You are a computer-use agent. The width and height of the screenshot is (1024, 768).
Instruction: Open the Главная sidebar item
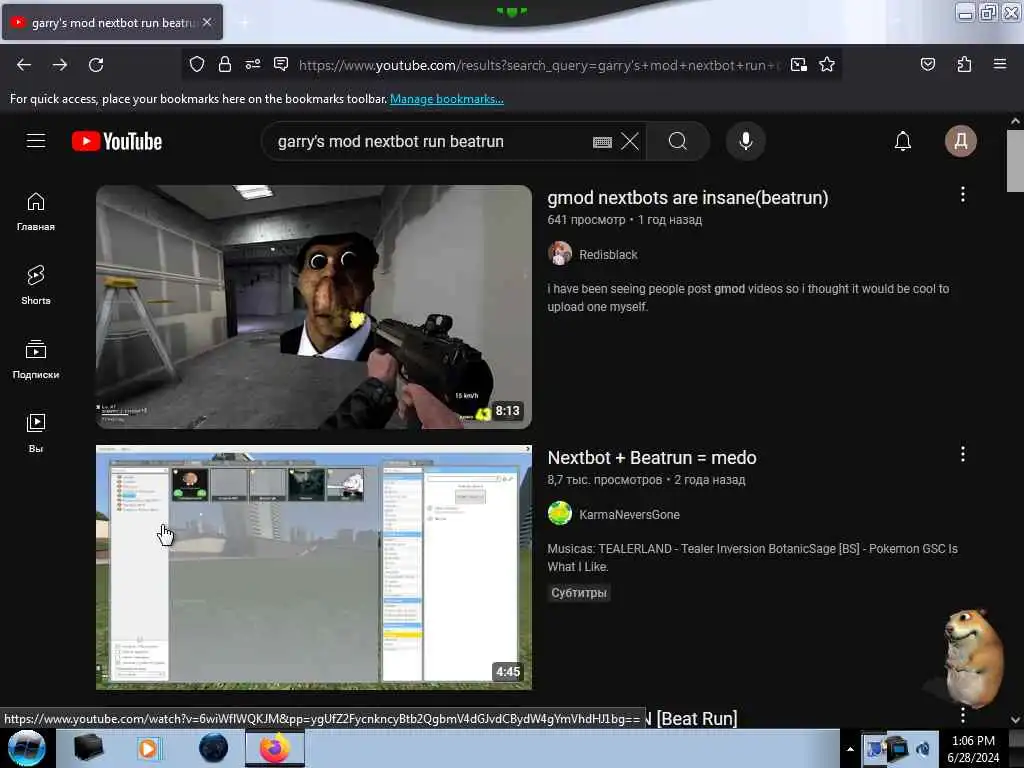click(36, 212)
